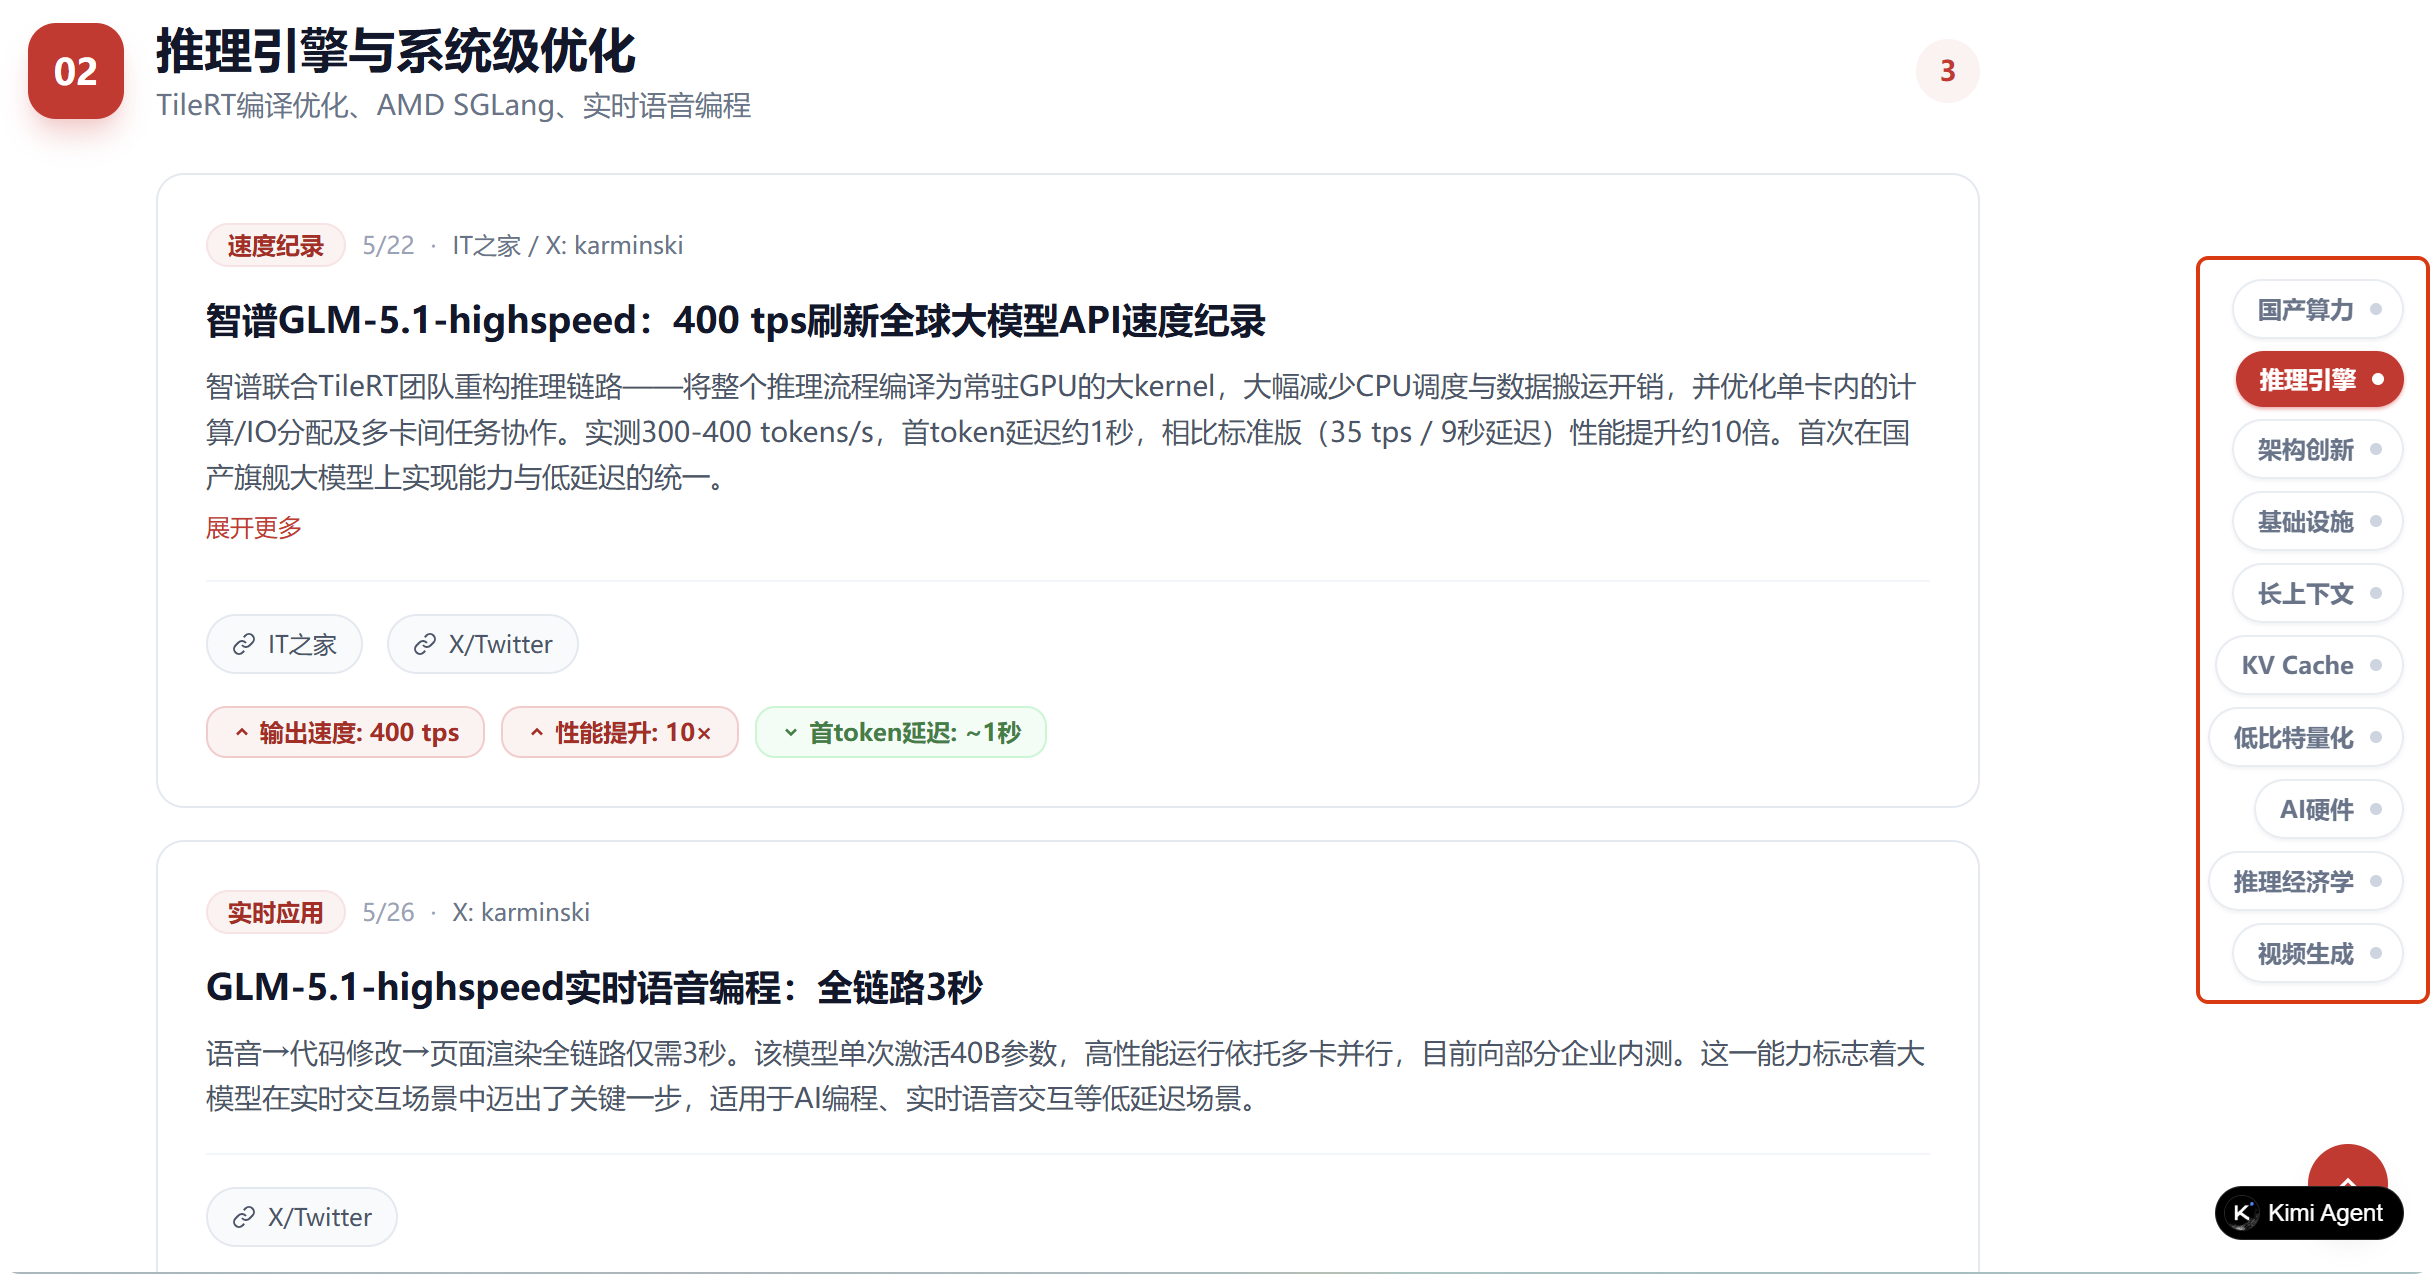Click the dot beside 国产算力
Image resolution: width=2434 pixels, height=1274 pixels.
[x=2376, y=309]
